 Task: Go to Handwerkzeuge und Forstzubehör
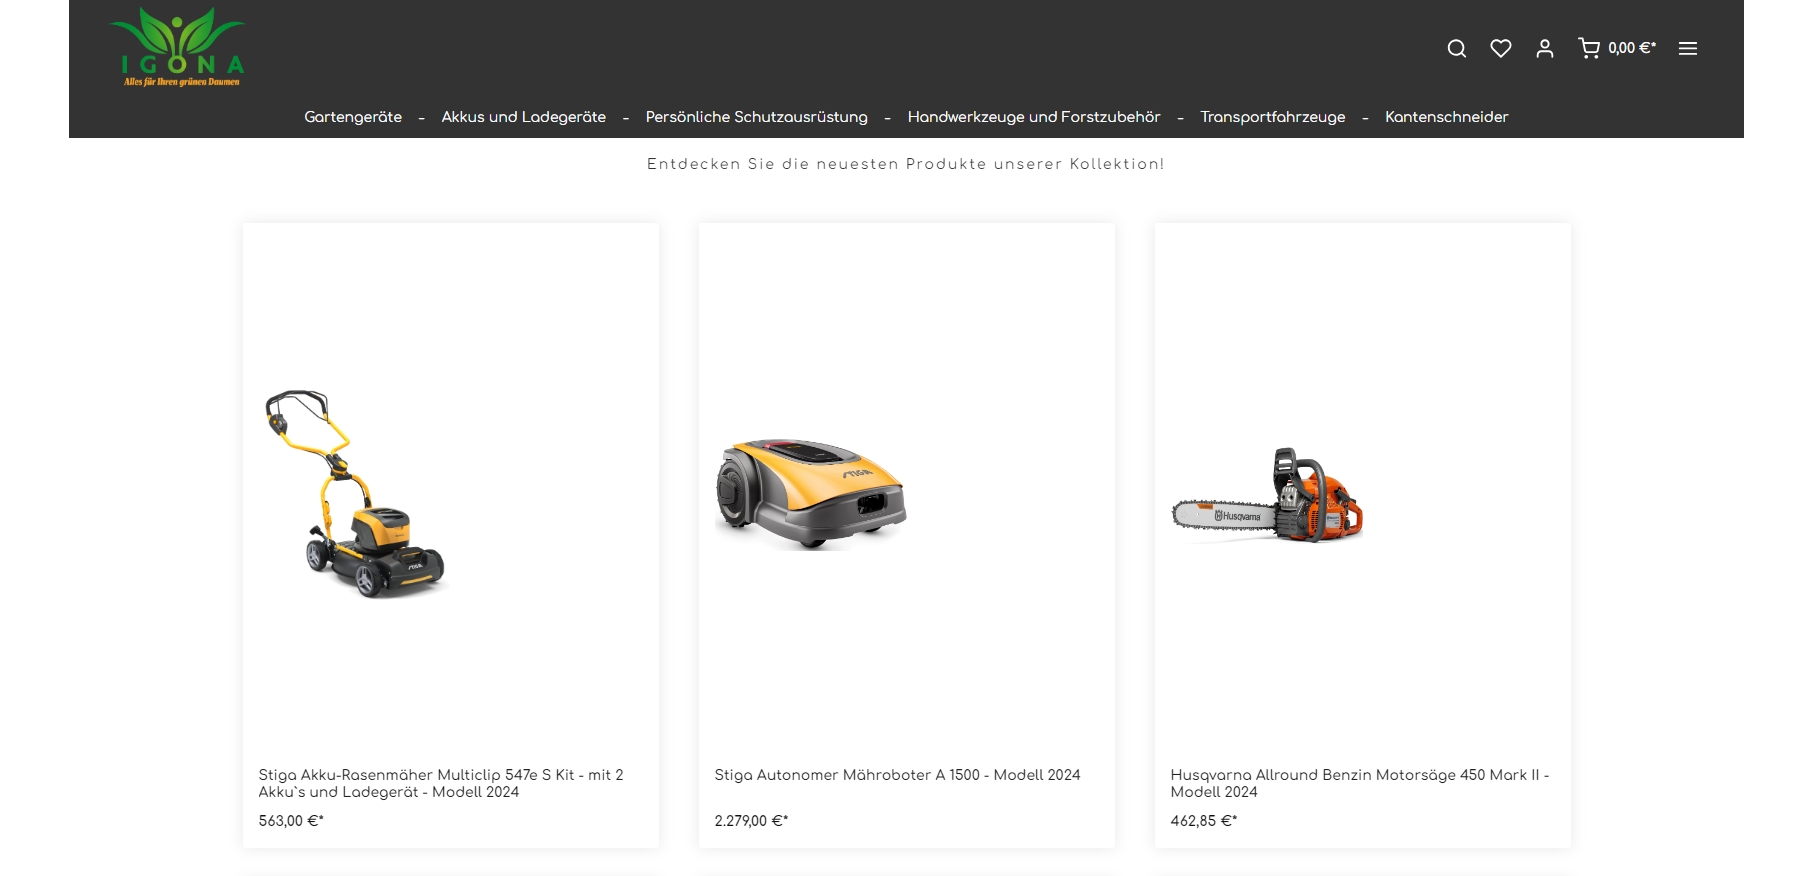coord(1033,117)
